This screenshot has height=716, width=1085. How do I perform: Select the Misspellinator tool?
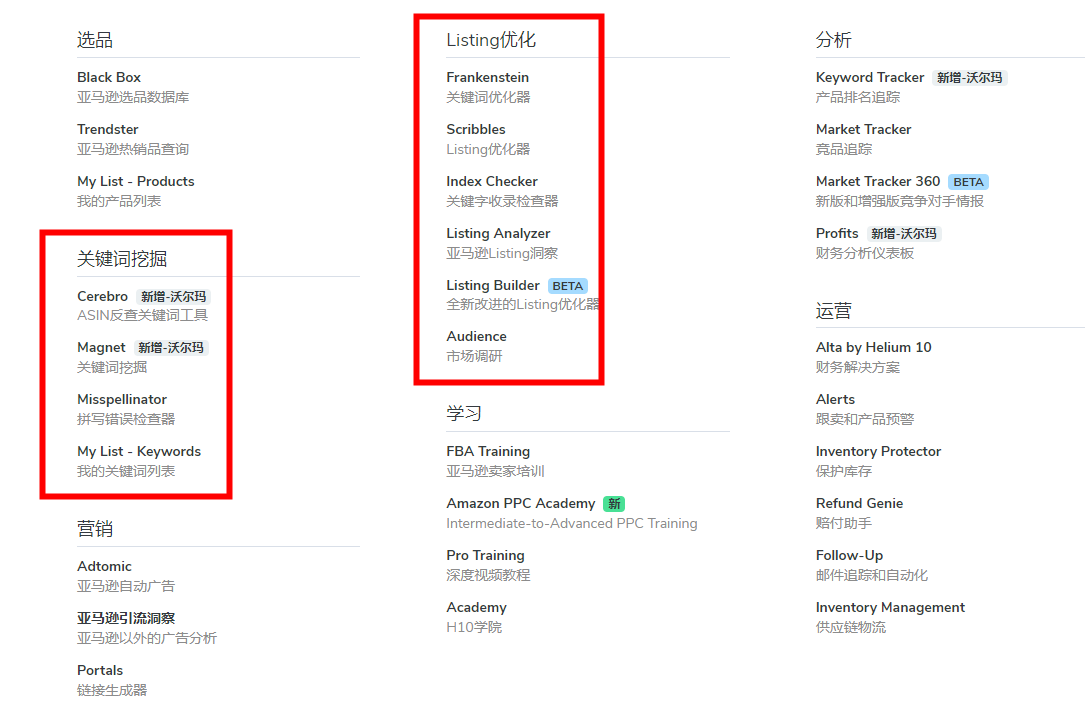[122, 400]
